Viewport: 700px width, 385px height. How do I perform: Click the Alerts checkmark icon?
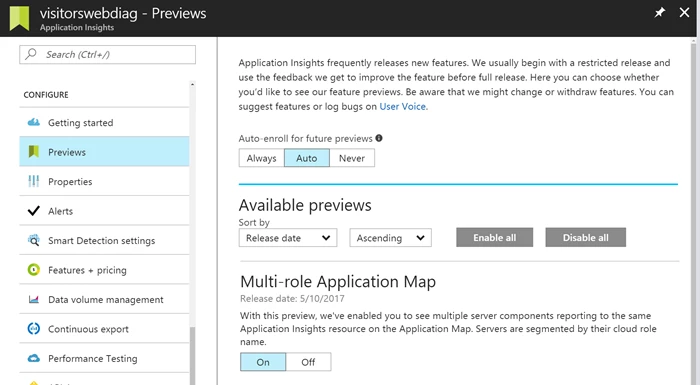pos(33,211)
